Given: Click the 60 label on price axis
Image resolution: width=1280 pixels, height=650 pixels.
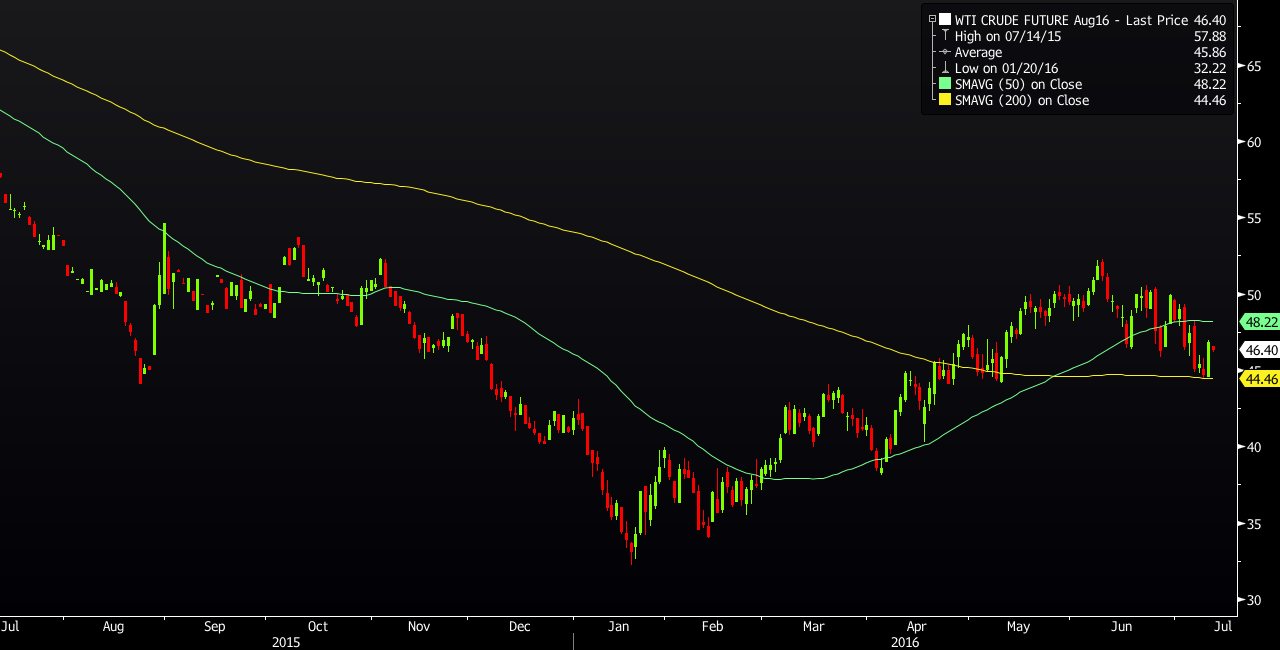Looking at the screenshot, I should [1253, 142].
